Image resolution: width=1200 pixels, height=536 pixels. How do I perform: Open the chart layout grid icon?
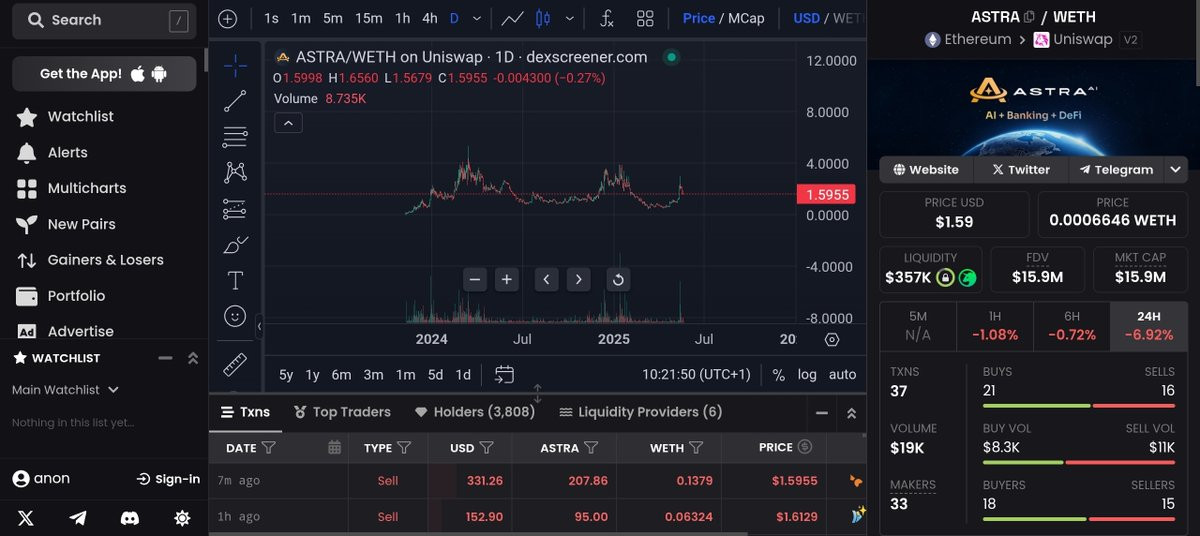coord(645,18)
